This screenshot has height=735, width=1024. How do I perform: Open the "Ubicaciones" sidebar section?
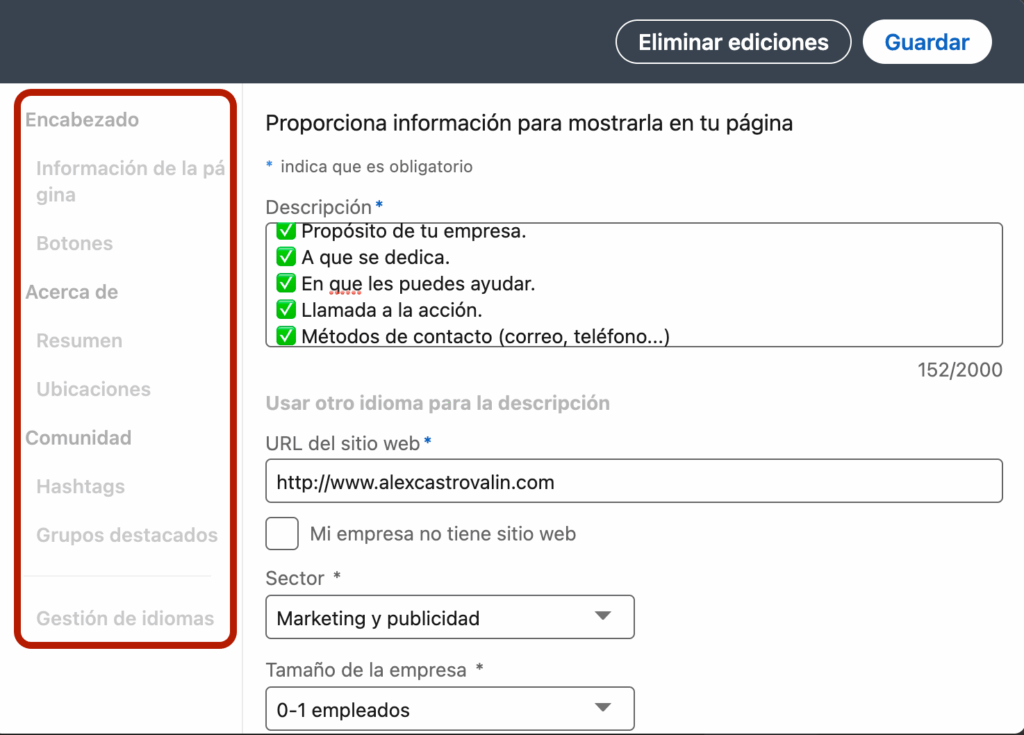tap(93, 389)
